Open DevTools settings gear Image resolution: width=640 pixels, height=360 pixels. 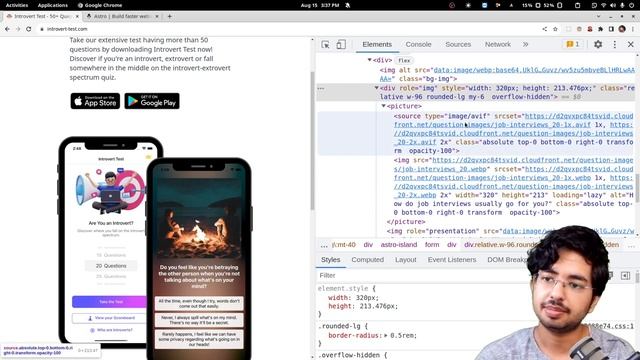tap(598, 44)
